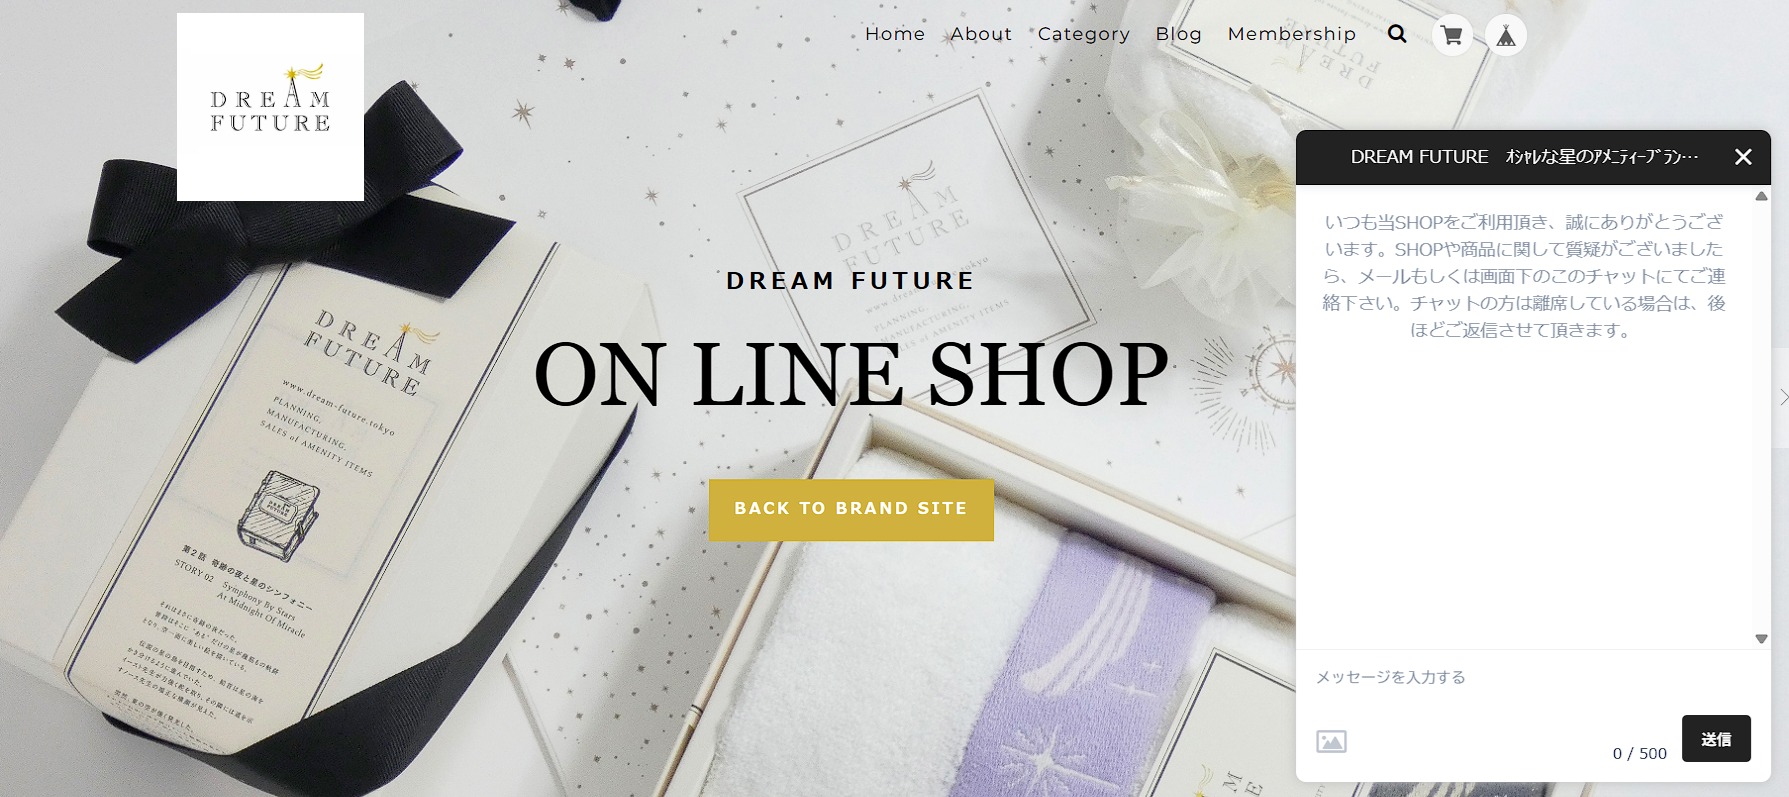The image size is (1789, 797).
Task: Click the chat scroll down arrow
Action: [1761, 639]
